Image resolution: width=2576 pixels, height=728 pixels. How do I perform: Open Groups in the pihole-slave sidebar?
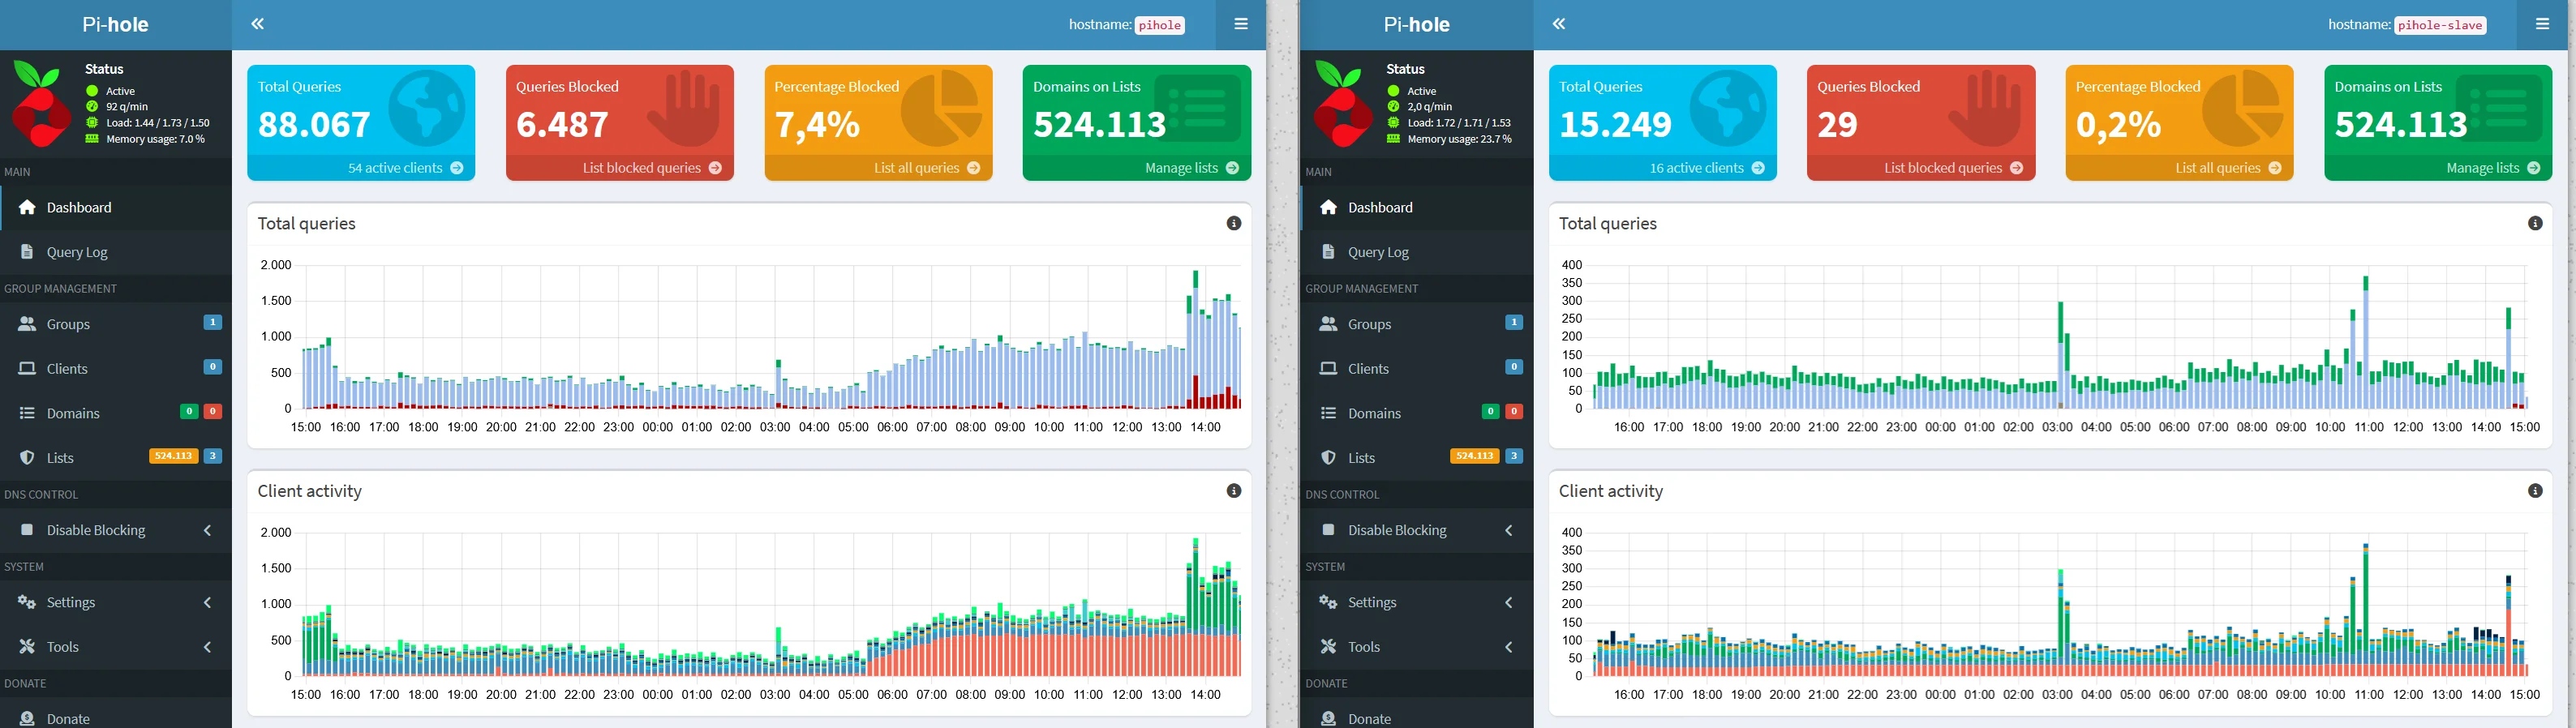click(x=1417, y=324)
